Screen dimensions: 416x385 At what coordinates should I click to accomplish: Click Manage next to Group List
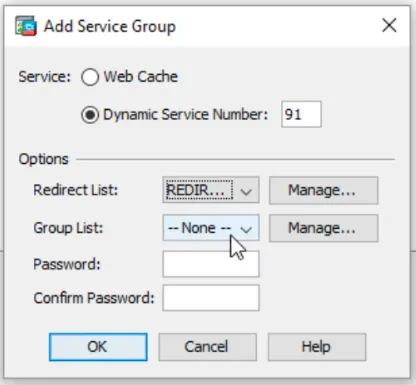click(323, 228)
